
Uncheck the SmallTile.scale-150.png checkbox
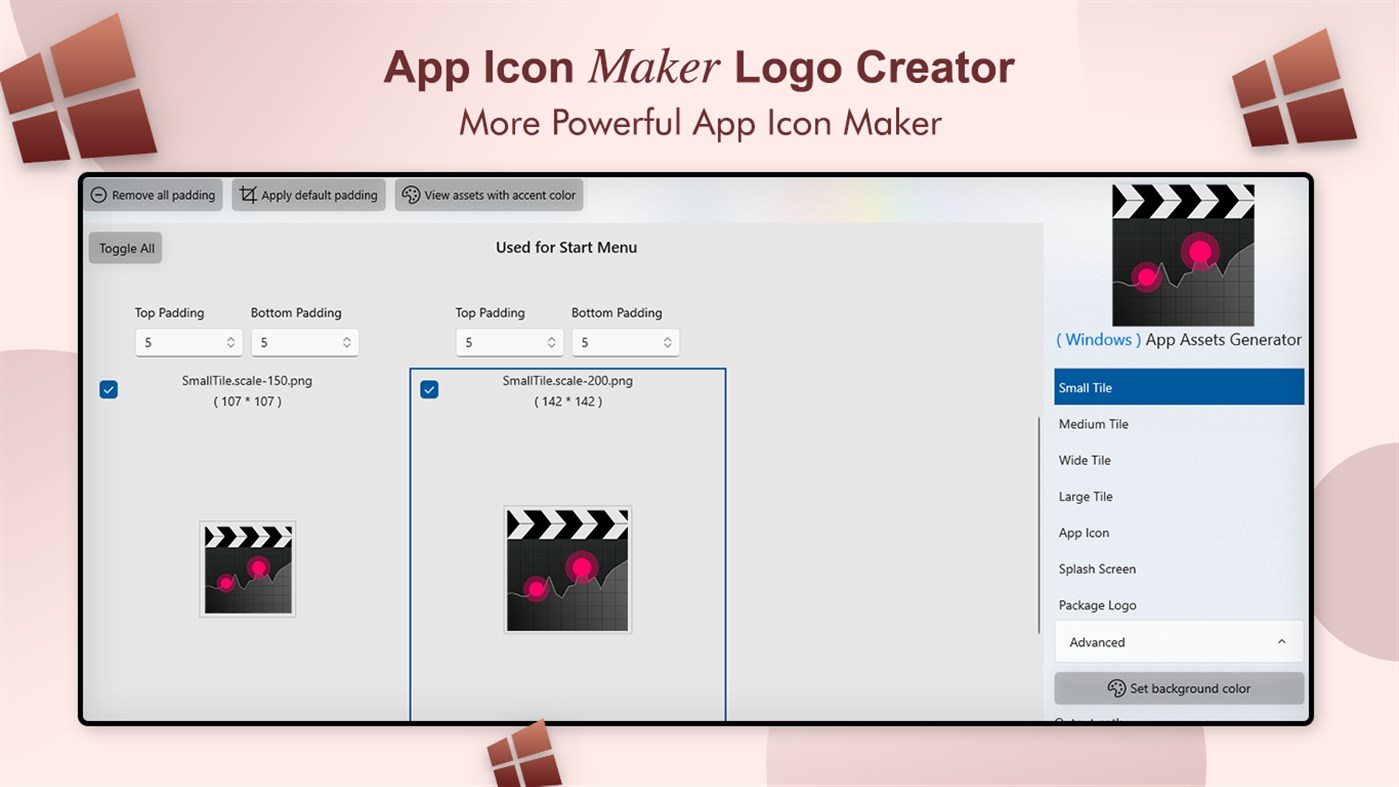click(108, 389)
